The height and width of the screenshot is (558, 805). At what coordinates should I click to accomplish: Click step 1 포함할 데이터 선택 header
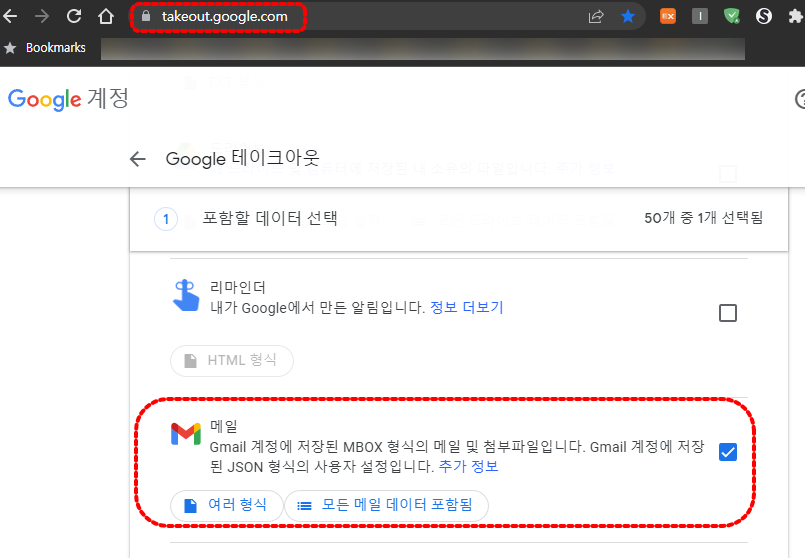[459, 219]
